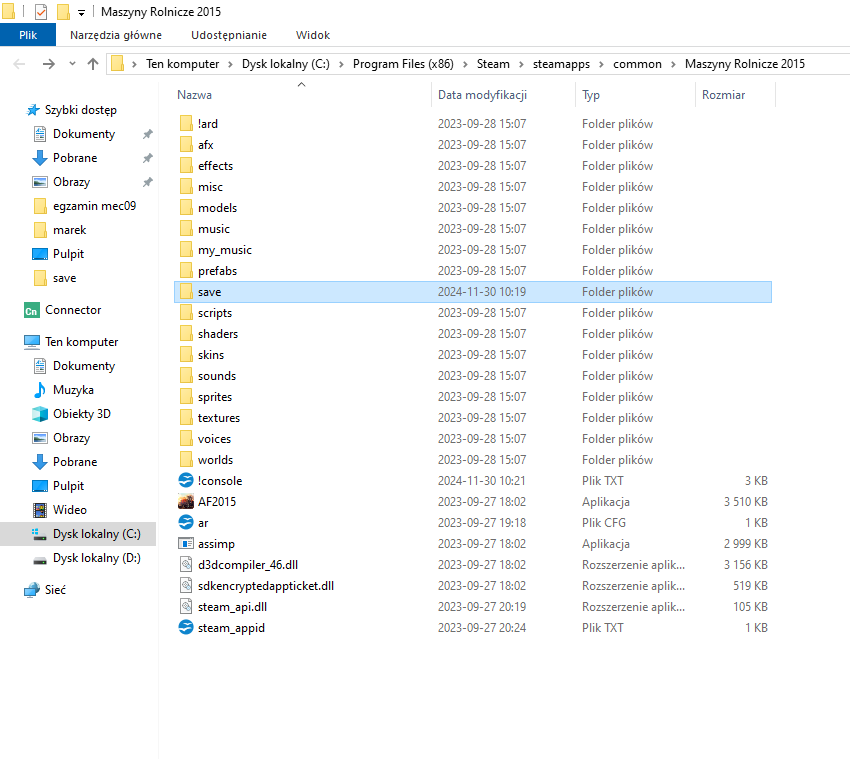Click the address bar folder icon
This screenshot has height=759, width=850.
118,64
